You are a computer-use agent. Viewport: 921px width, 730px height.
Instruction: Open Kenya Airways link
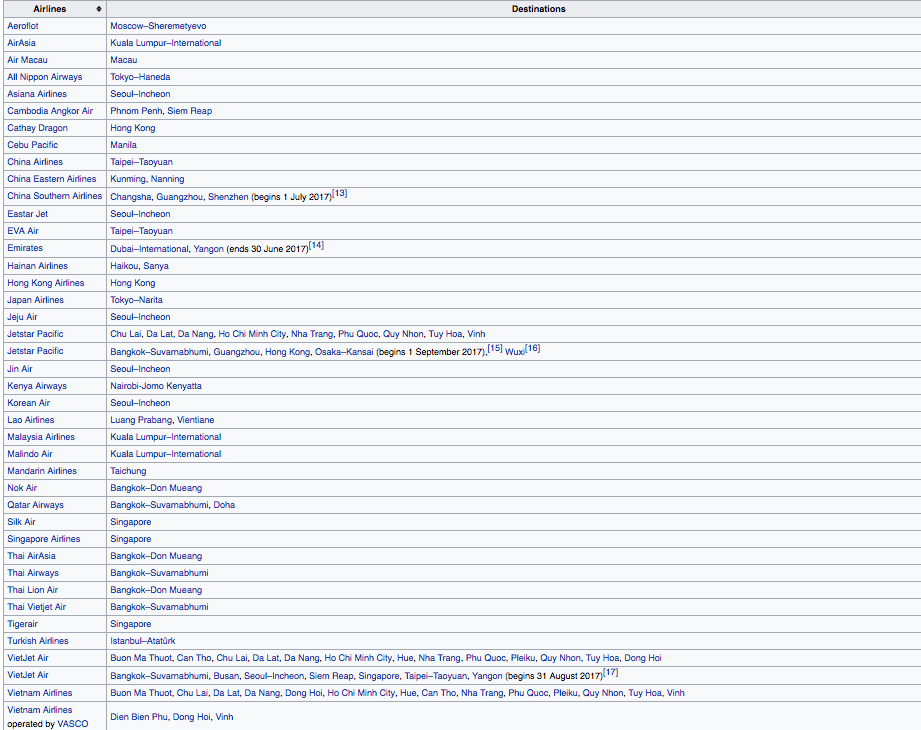click(37, 386)
